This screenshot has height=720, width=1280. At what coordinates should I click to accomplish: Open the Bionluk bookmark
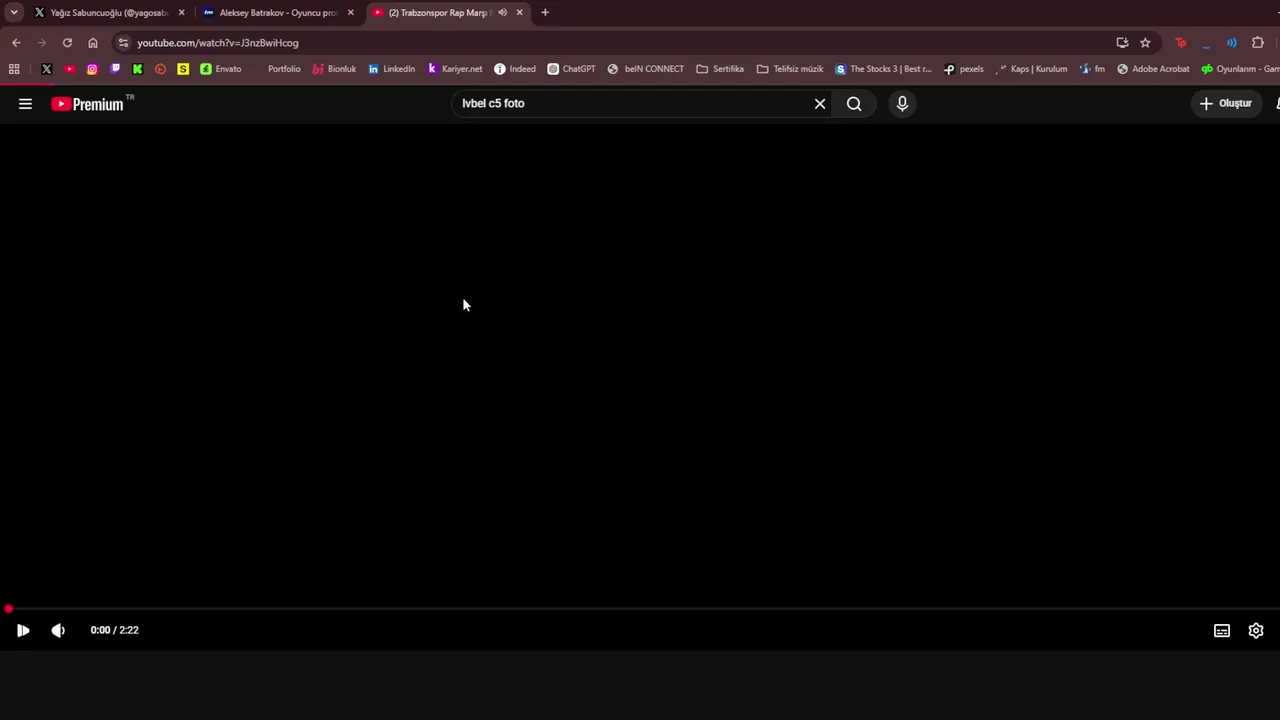click(334, 69)
